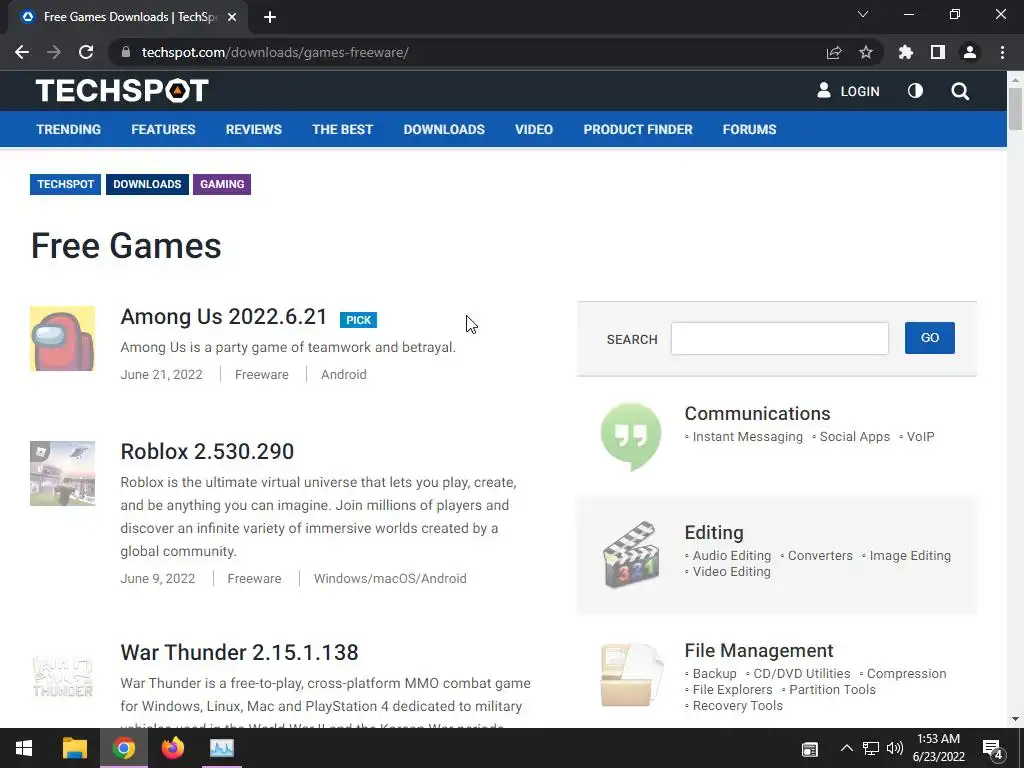1024x768 pixels.
Task: Click the Editing clapperboard icon
Action: [631, 554]
